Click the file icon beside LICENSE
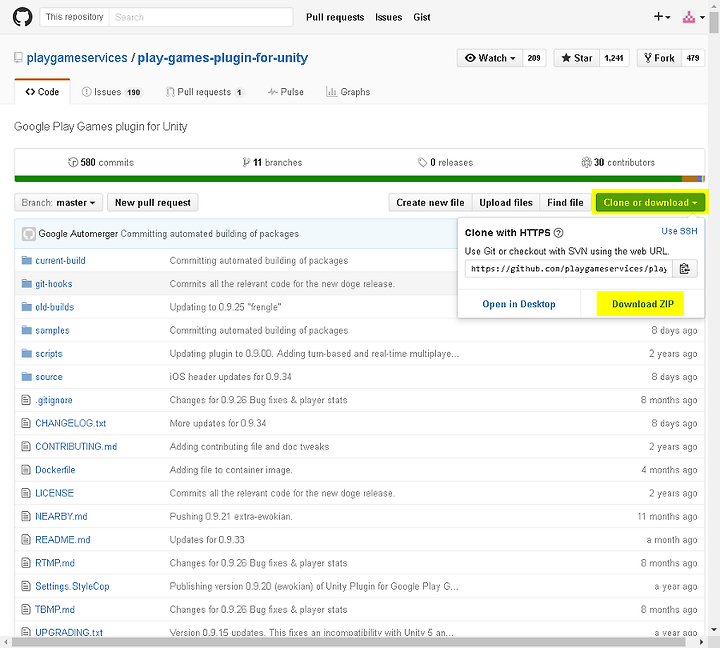 tap(26, 493)
